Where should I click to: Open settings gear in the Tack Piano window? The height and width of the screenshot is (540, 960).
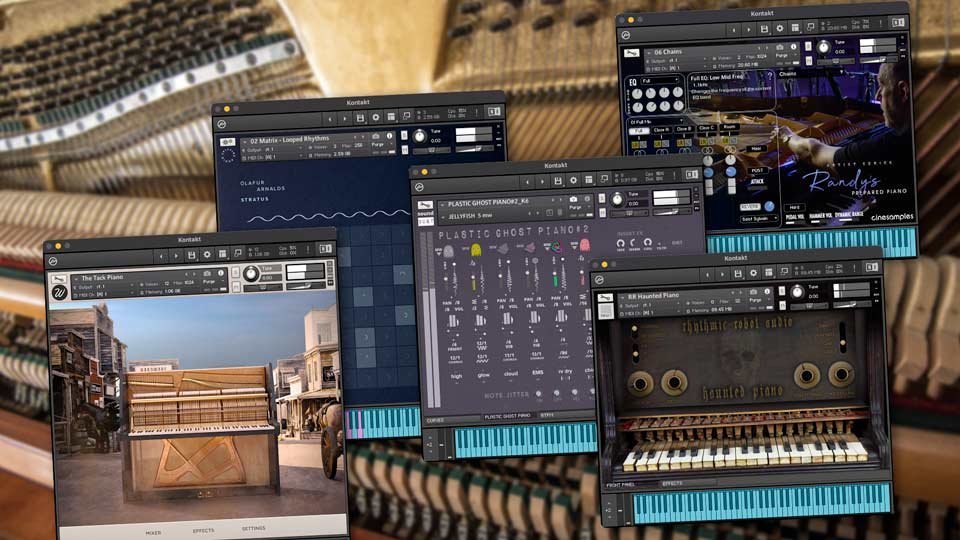207,255
